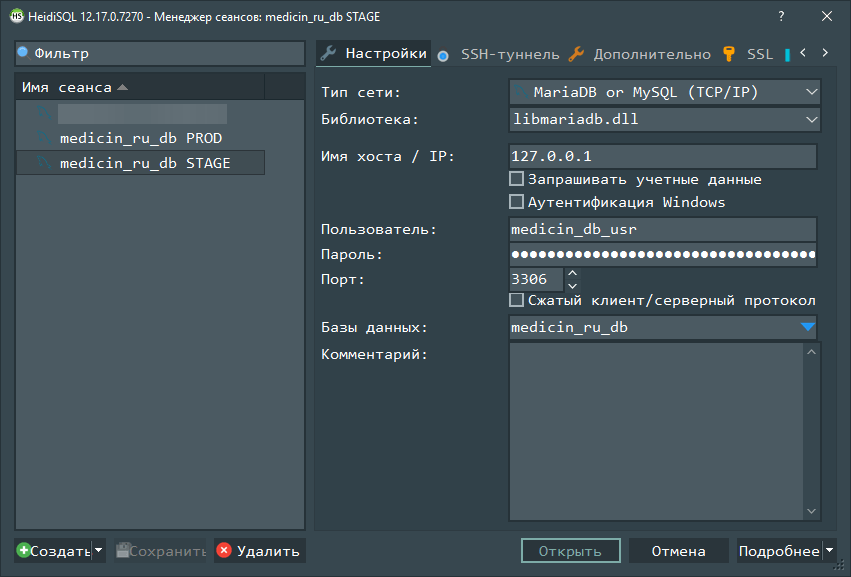Click the green plus icon on Создать

[23, 550]
